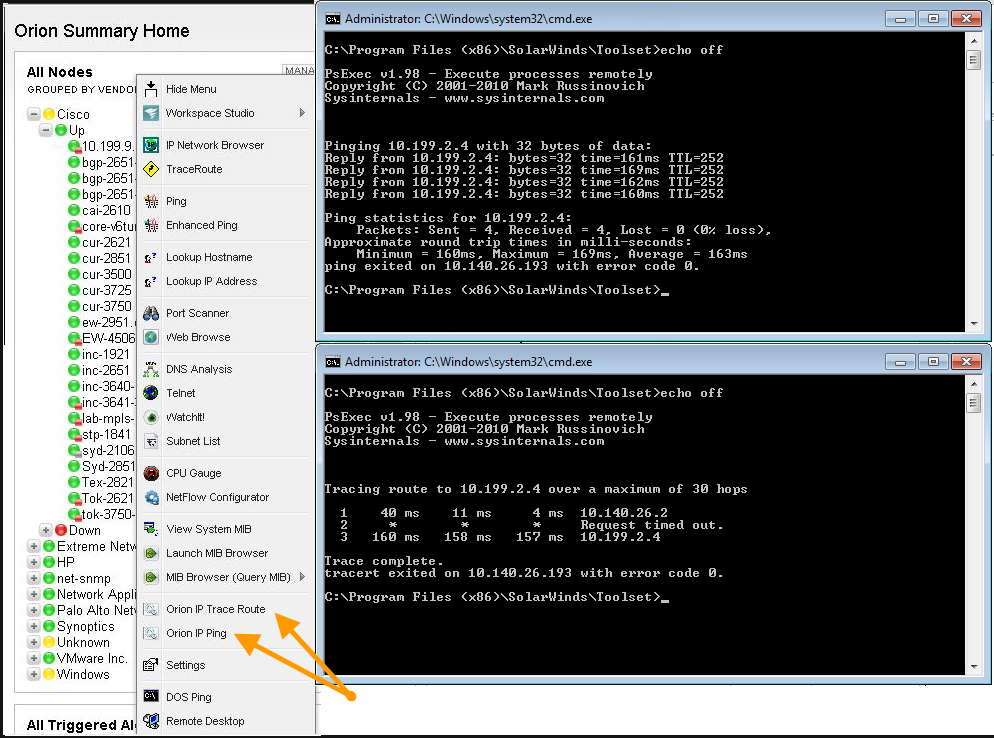Click the Workspace Studio icon
The height and width of the screenshot is (738, 994).
click(151, 113)
